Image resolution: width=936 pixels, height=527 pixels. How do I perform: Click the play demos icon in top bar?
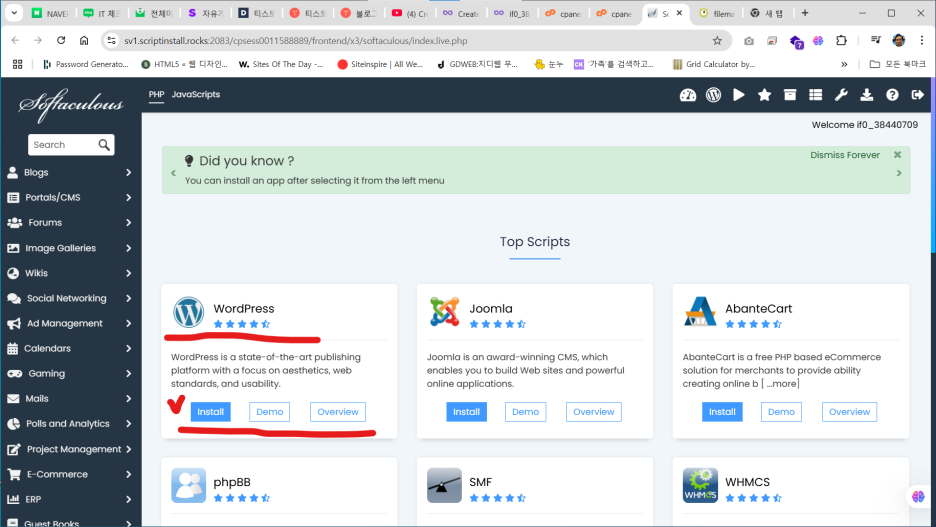pyautogui.click(x=739, y=95)
